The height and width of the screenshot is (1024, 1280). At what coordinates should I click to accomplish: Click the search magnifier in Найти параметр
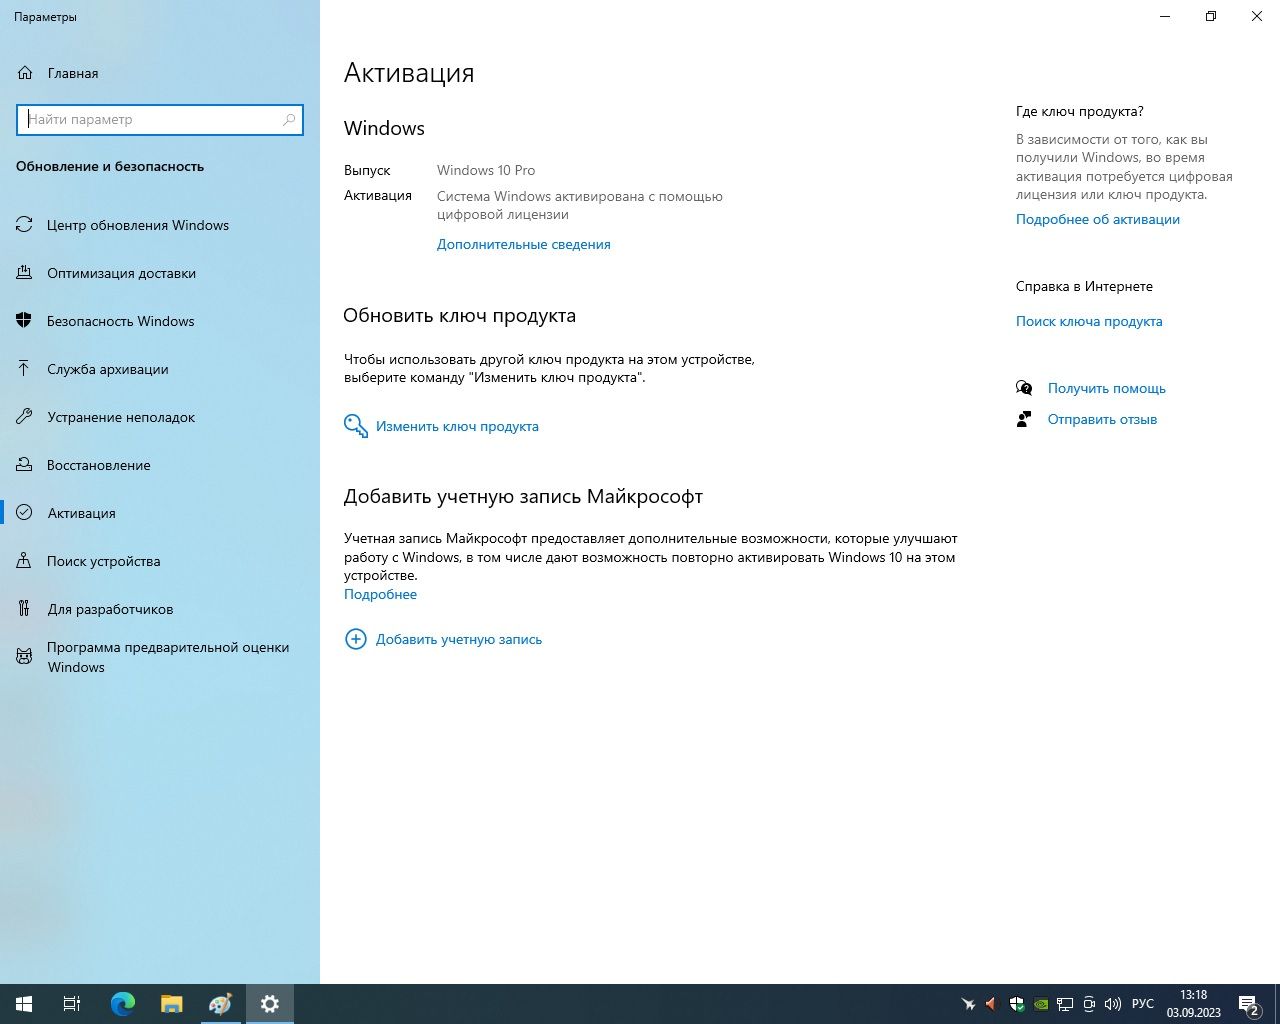click(289, 119)
